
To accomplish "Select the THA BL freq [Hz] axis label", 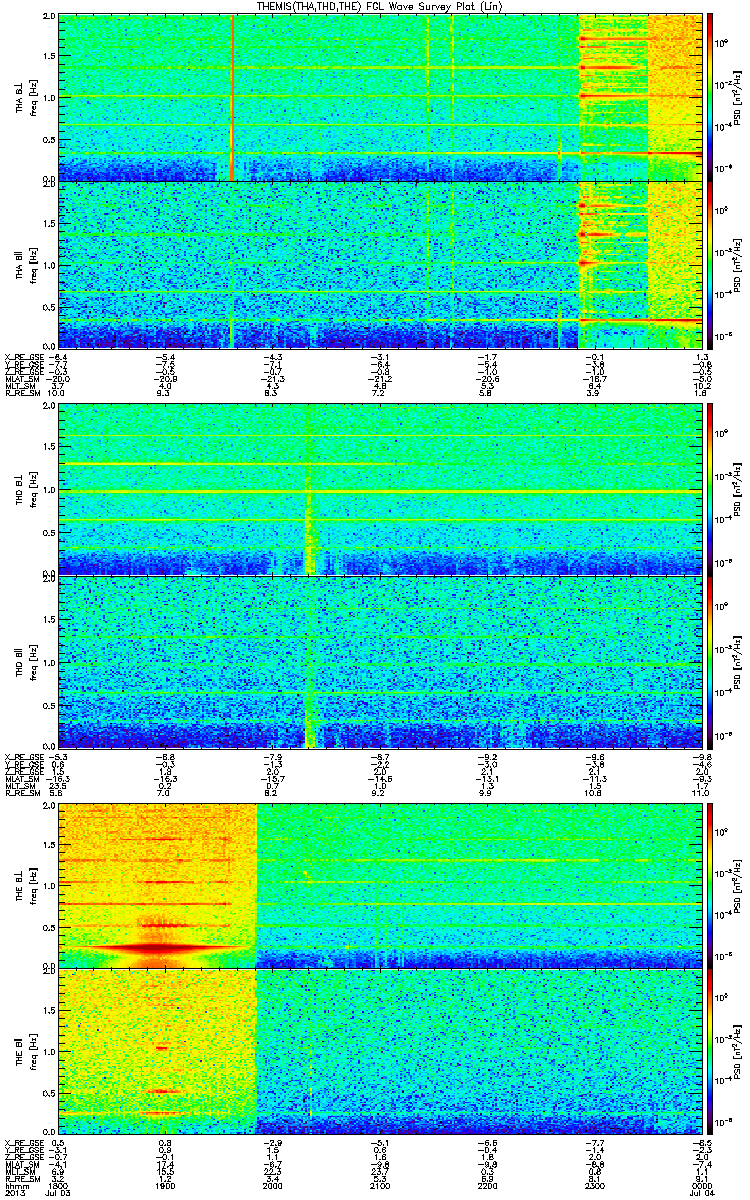I will tap(24, 97).
